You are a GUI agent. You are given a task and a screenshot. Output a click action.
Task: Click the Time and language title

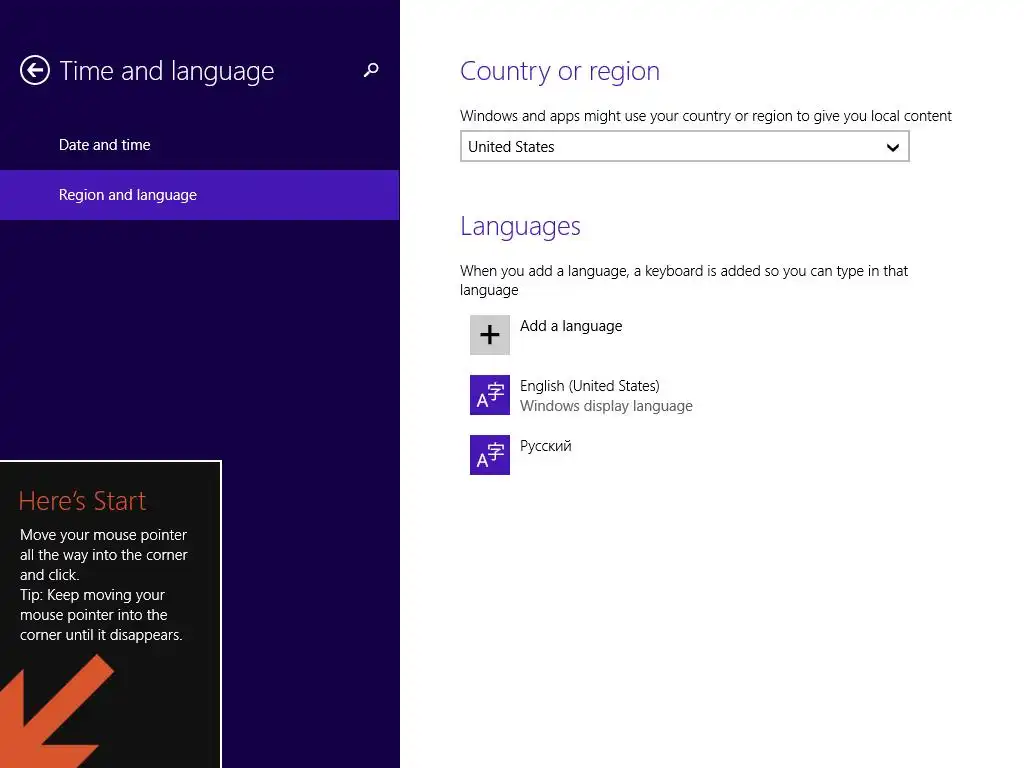pos(167,71)
